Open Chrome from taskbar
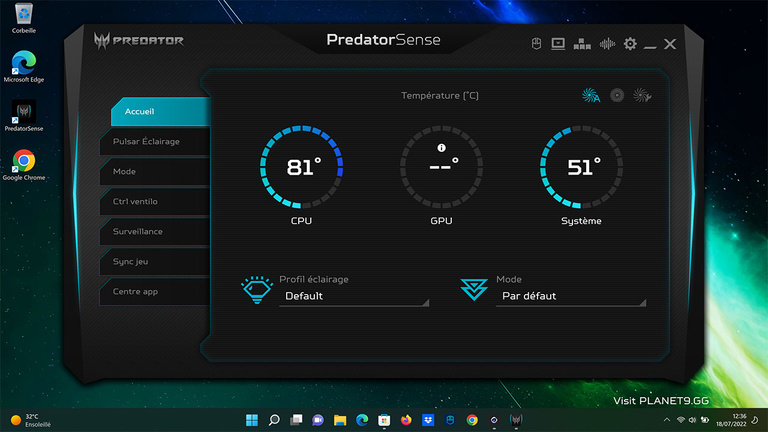The width and height of the screenshot is (768, 432). [x=472, y=420]
